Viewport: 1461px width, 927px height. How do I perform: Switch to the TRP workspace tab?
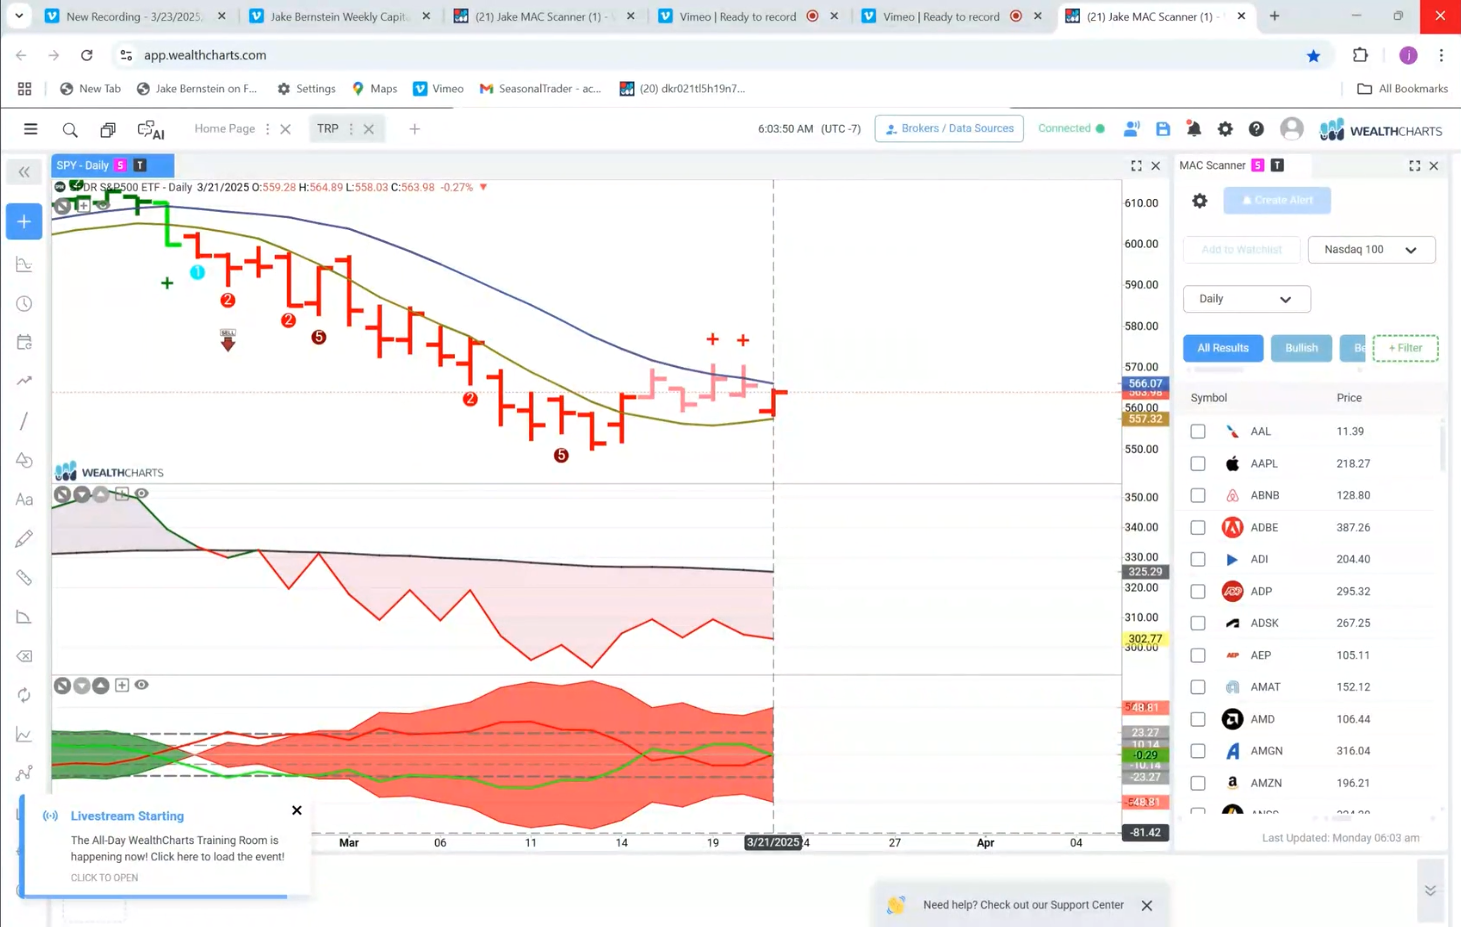pyautogui.click(x=327, y=129)
